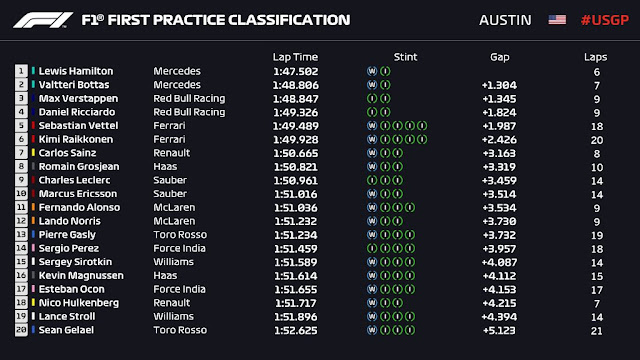Viewport: 640px width, 360px height.
Task: Select the Gap column header
Action: (500, 57)
